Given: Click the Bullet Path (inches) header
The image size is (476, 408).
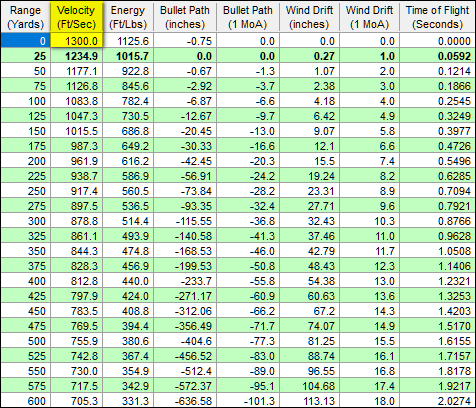Looking at the screenshot, I should [185, 17].
